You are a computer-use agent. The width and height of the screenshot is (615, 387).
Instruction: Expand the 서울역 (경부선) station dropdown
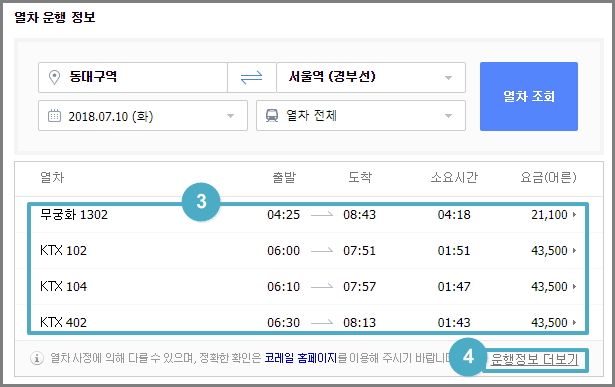pos(448,78)
